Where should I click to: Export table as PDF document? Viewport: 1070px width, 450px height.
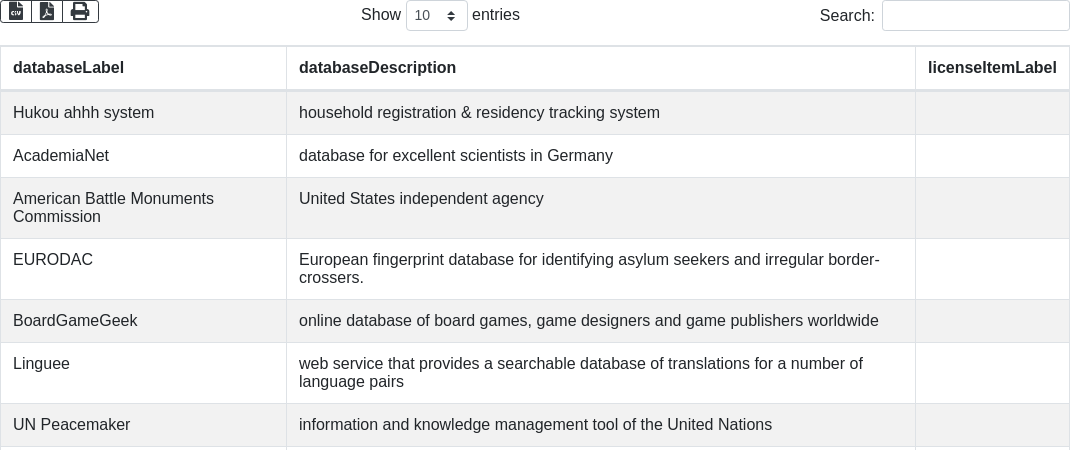click(47, 12)
